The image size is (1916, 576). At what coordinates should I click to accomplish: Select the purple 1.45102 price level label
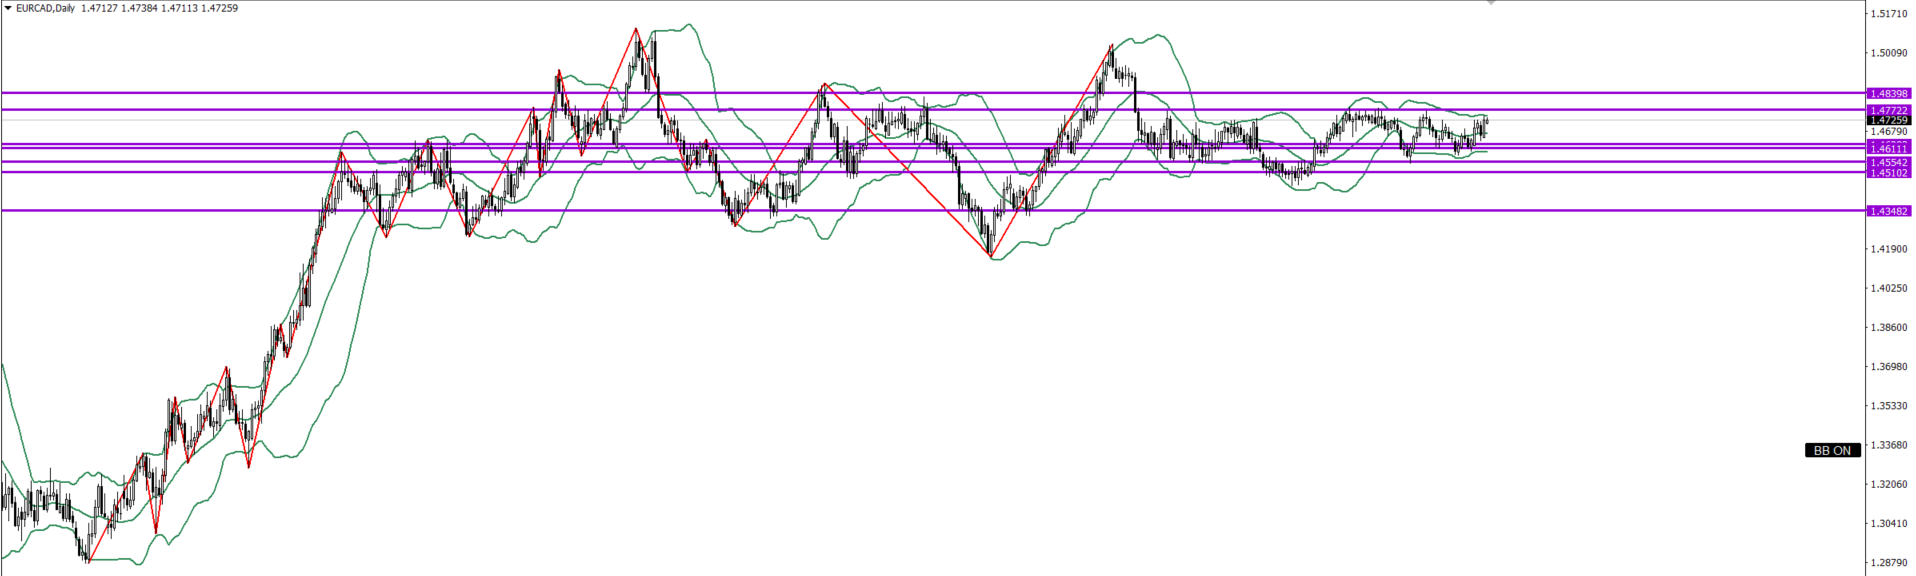(1889, 173)
